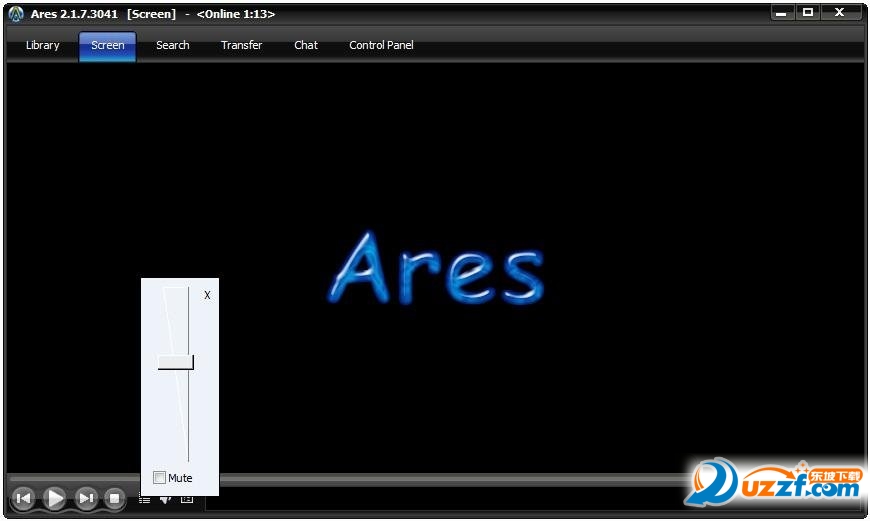Minimize the Ares window

click(x=782, y=12)
